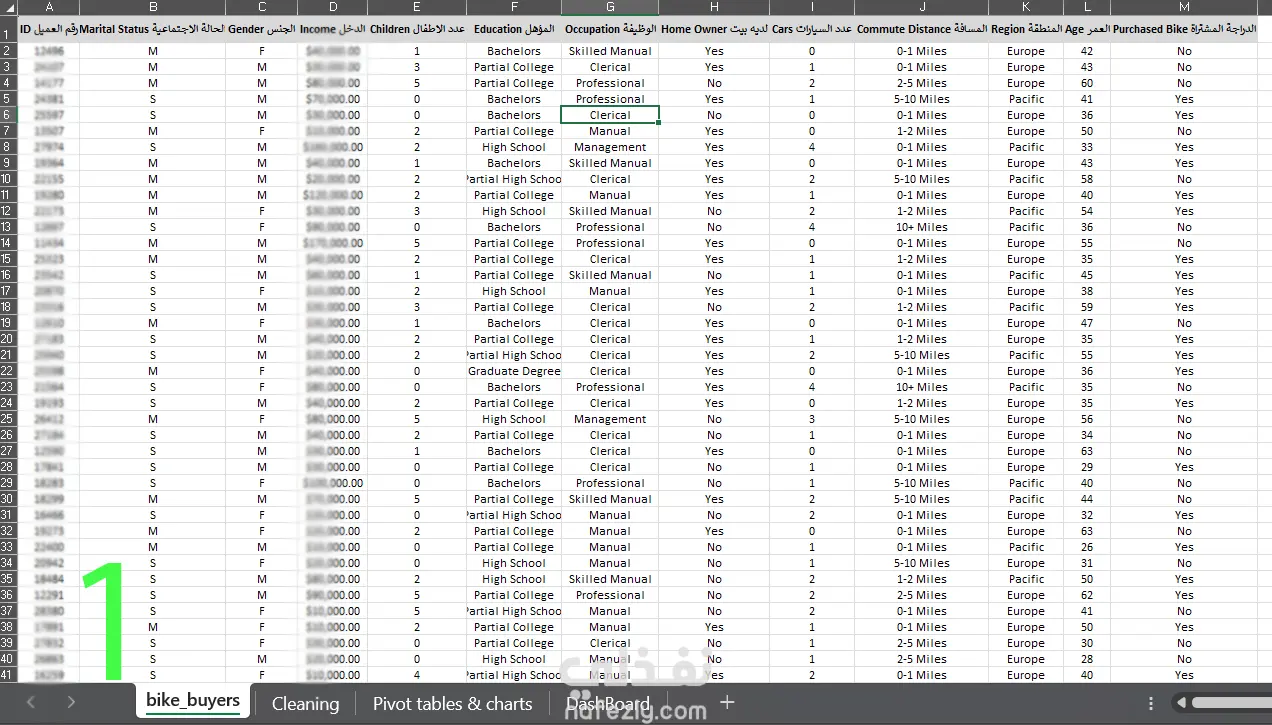This screenshot has width=1272, height=725.
Task: Click the Education header cell
Action: point(514,29)
